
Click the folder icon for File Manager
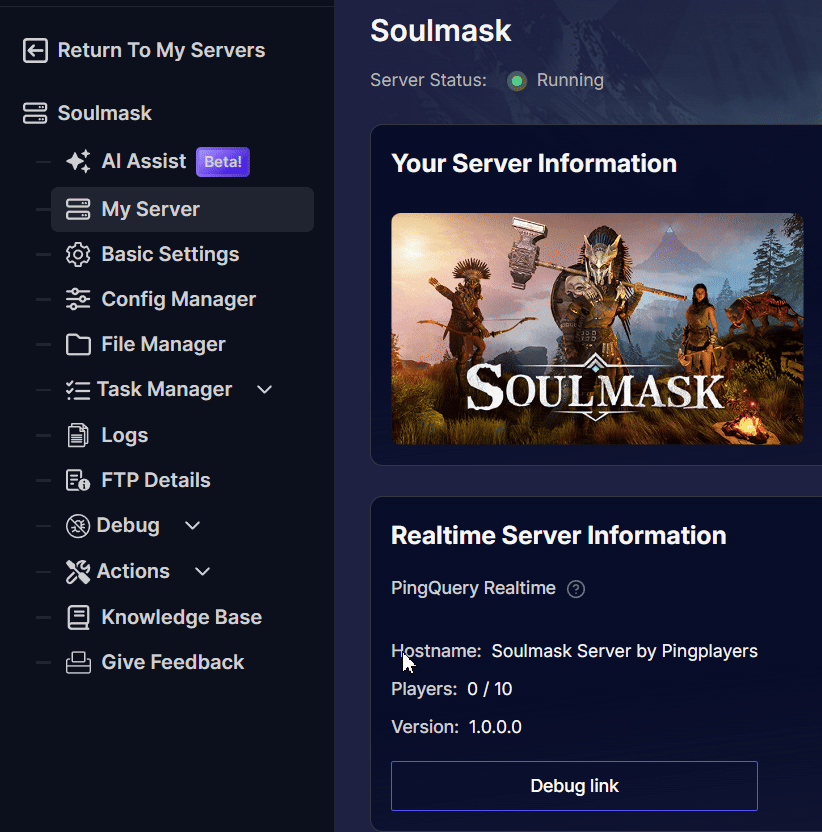[78, 344]
